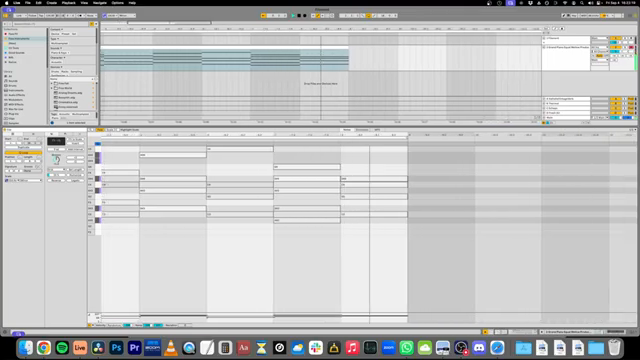Open the Playback menu

[x=69, y=3]
